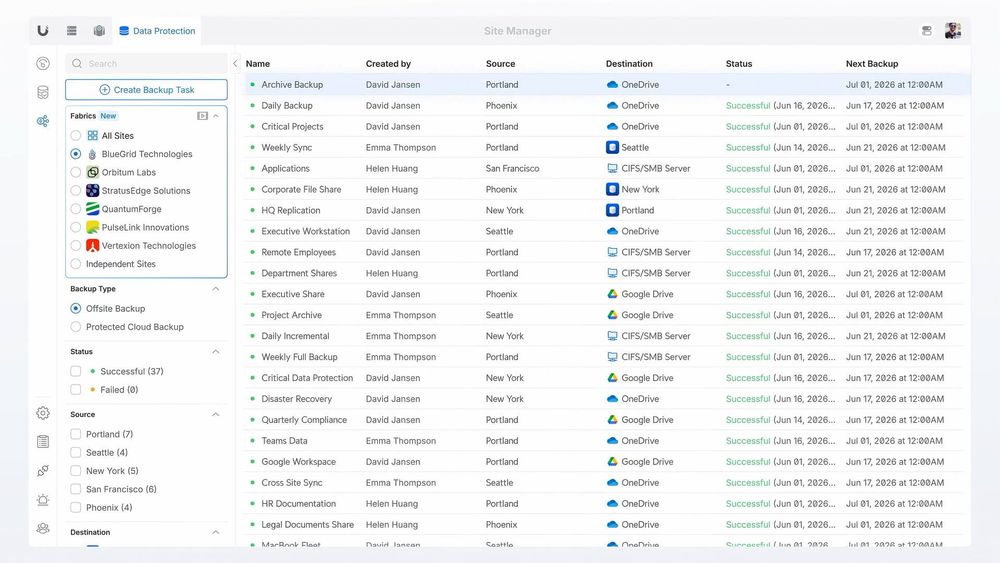Open the integrations plug icon in sidebar
Screen dimensions: 1000x563
43,471
